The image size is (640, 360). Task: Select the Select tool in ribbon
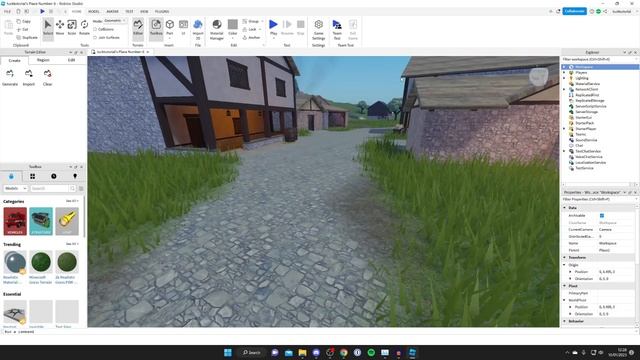click(48, 28)
